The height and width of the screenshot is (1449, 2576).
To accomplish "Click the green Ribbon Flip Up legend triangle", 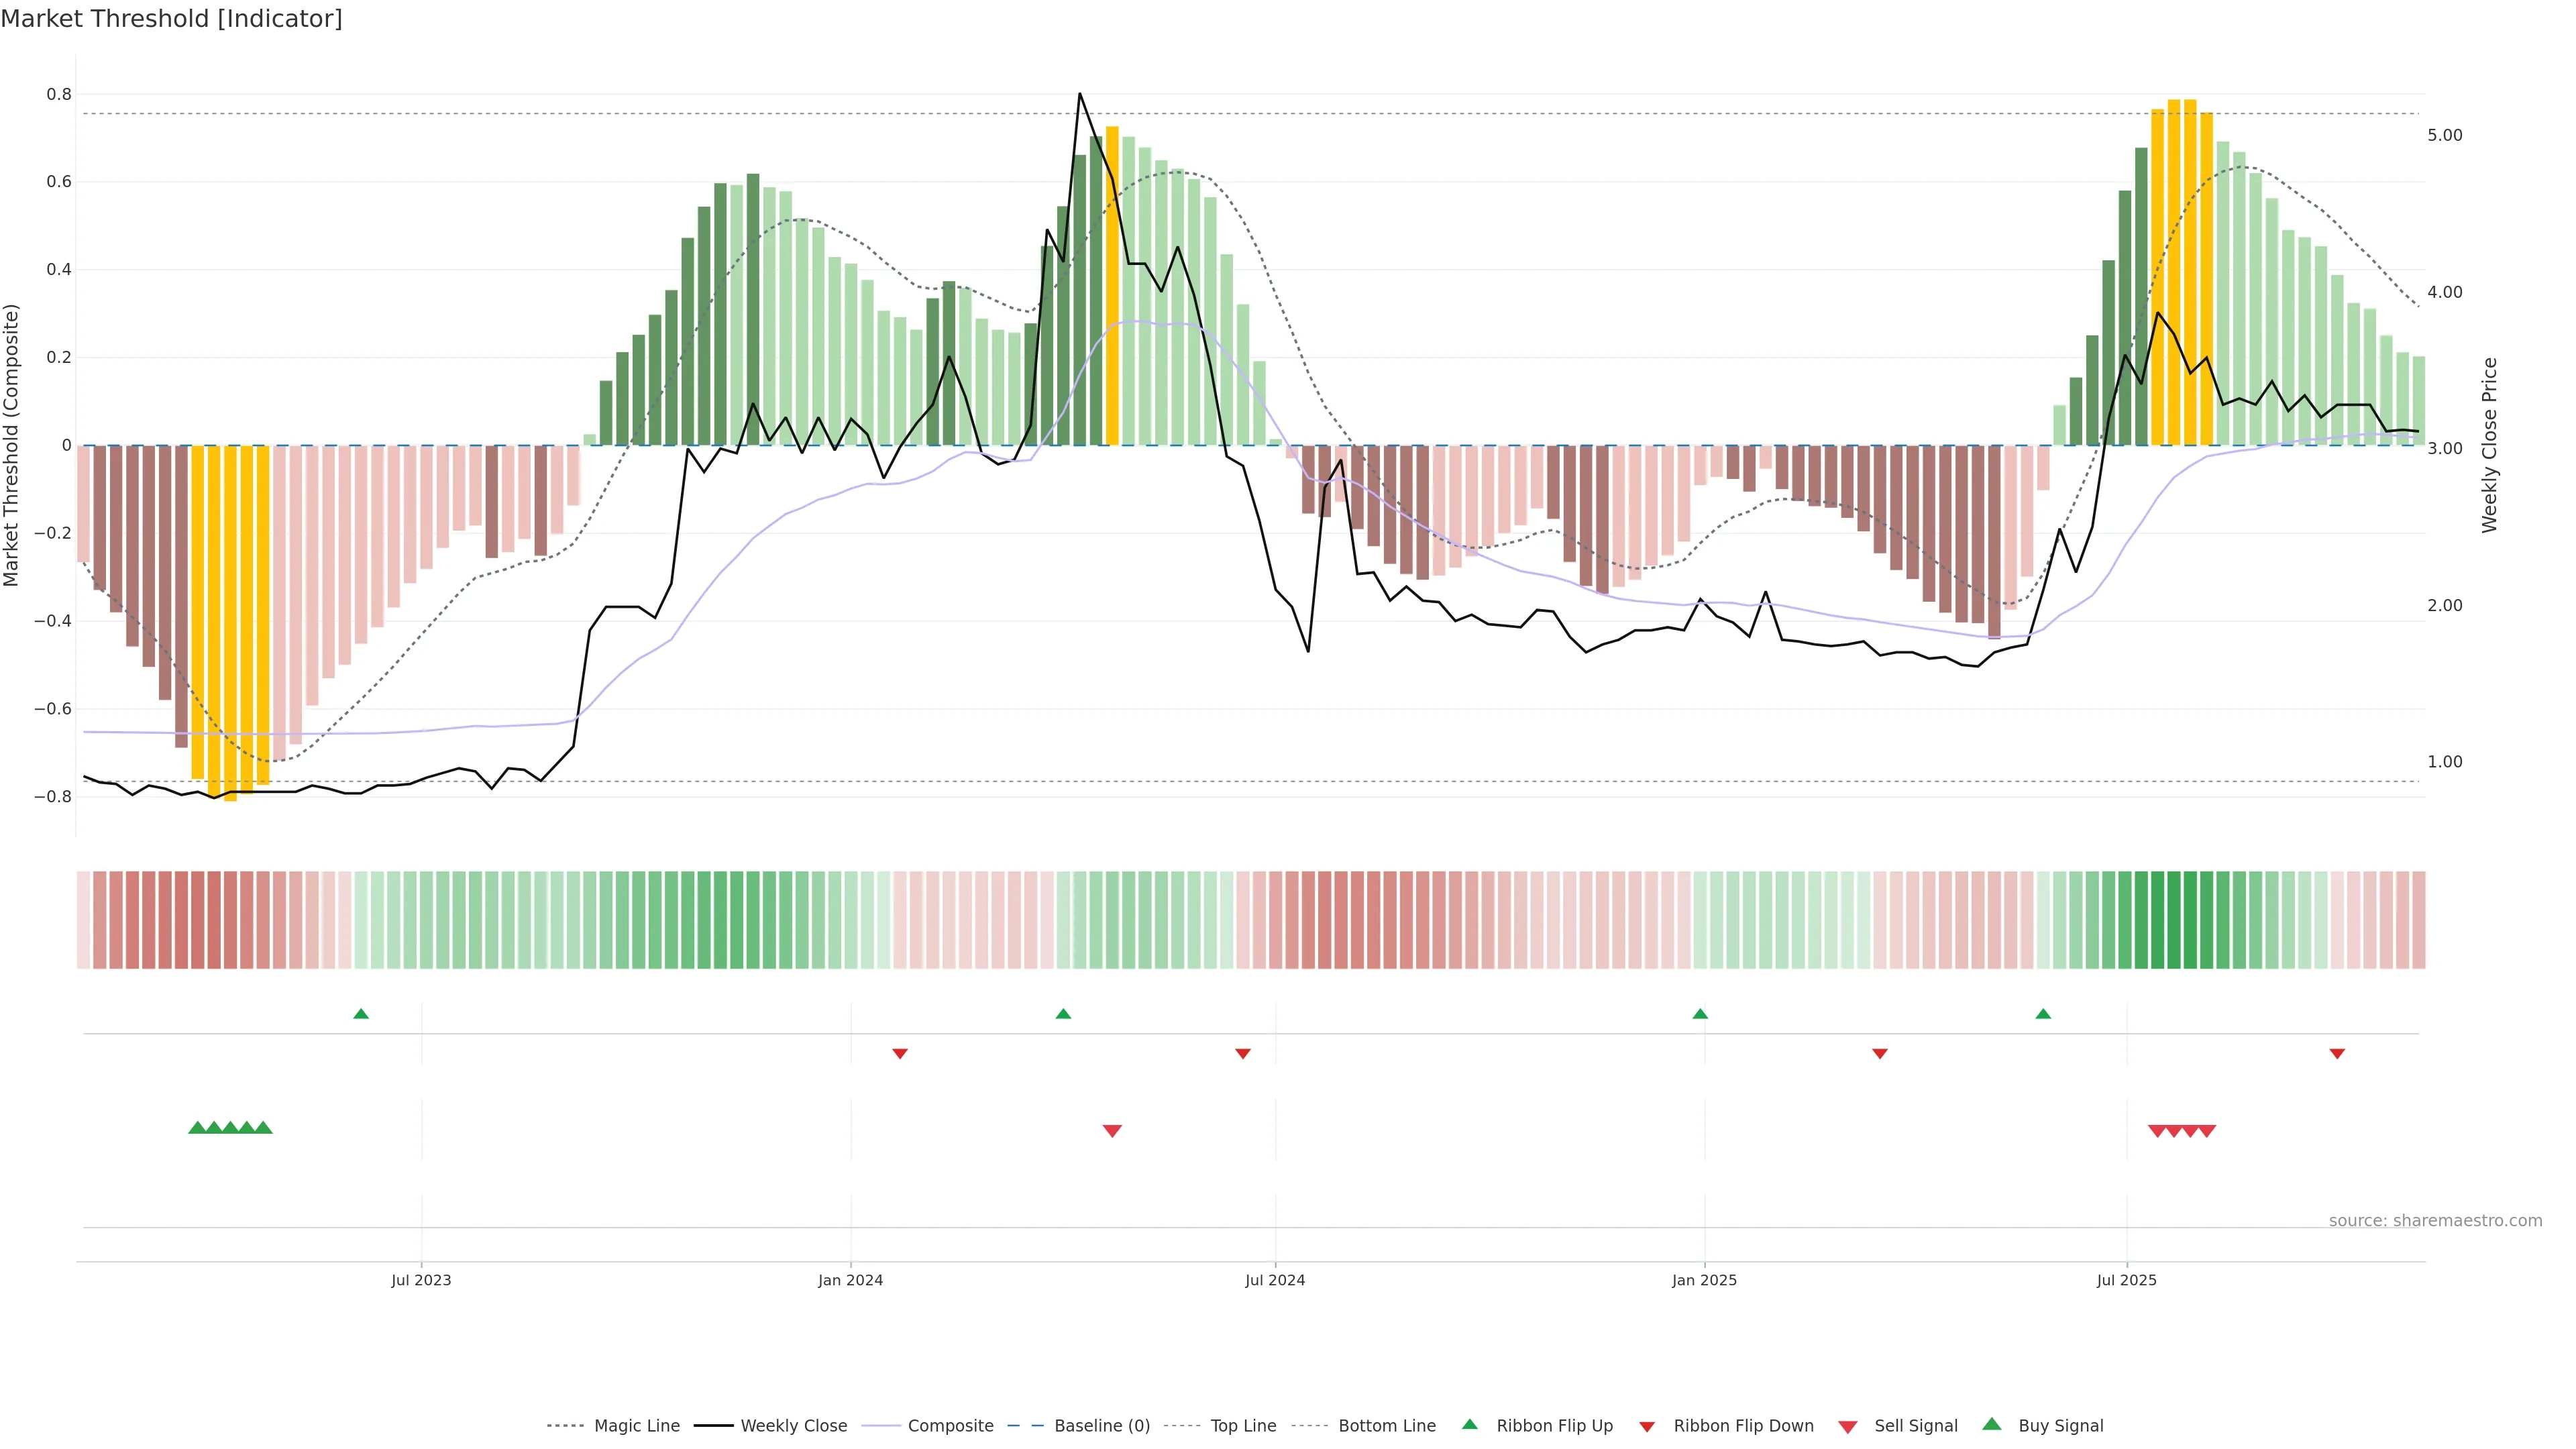I will pyautogui.click(x=1469, y=1424).
